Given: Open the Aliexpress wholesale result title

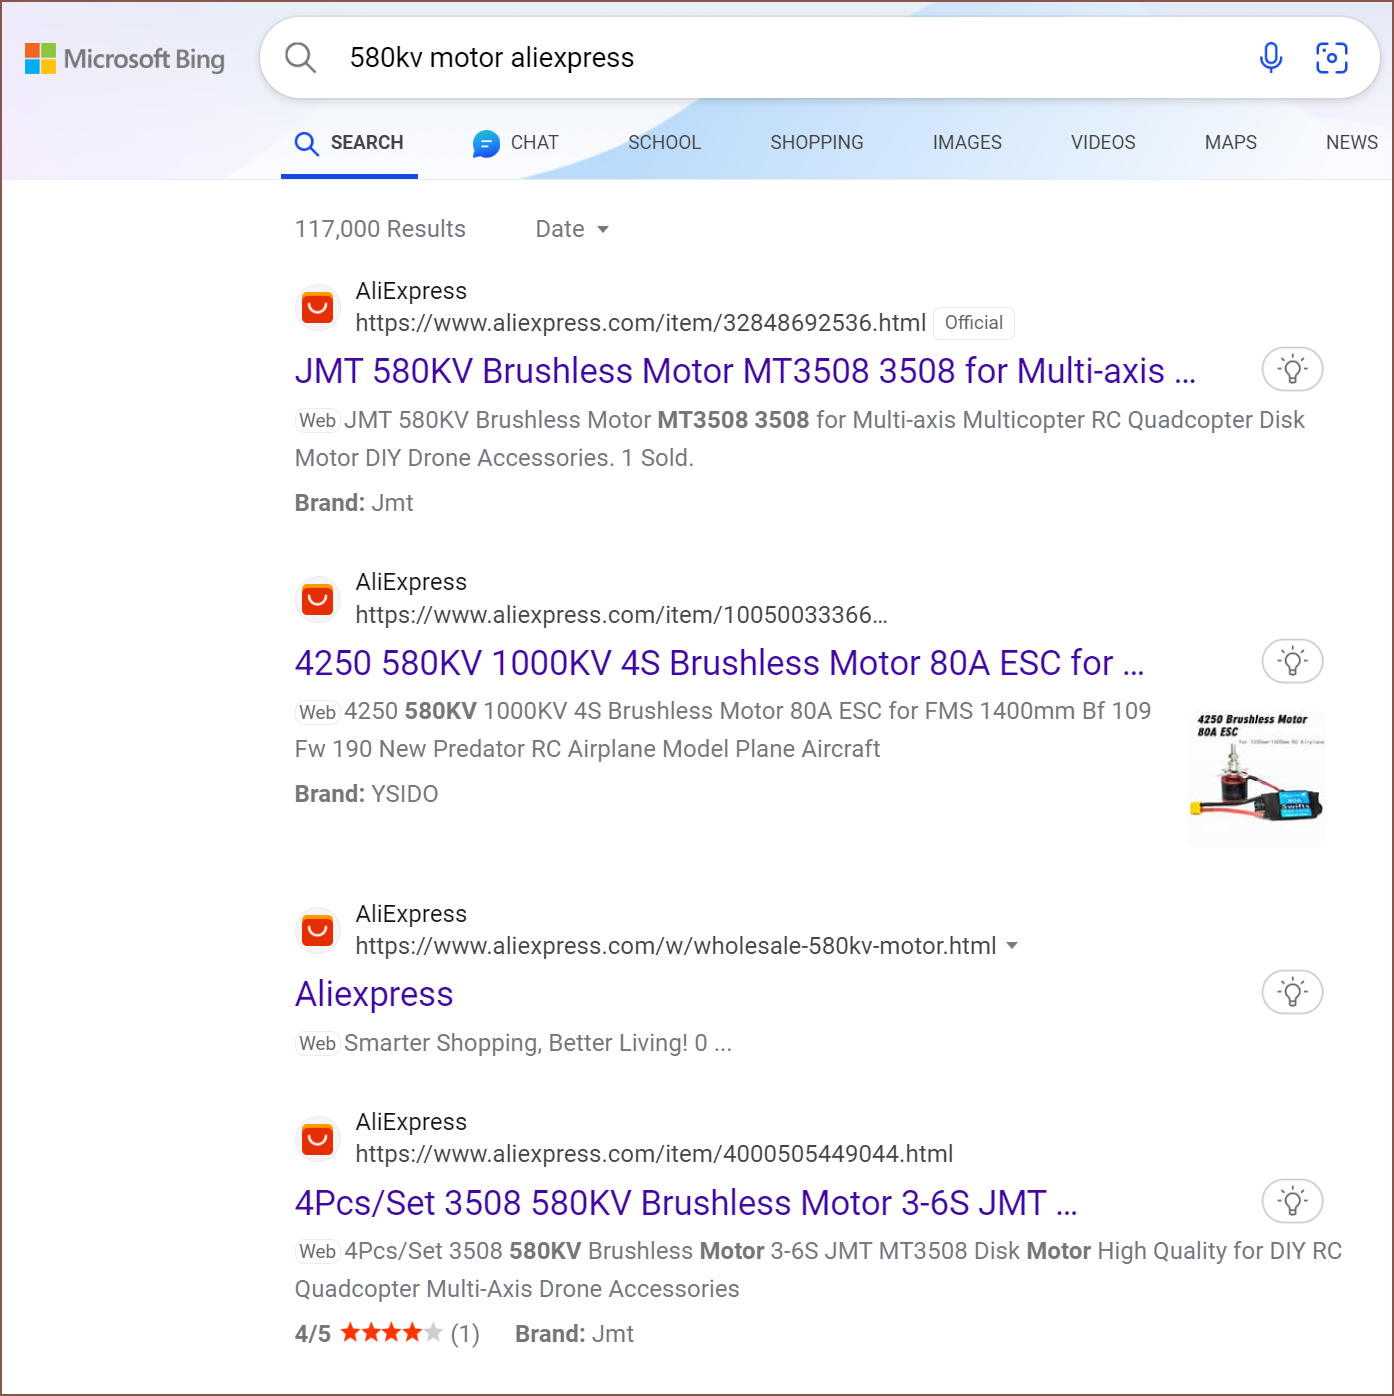Looking at the screenshot, I should tap(374, 994).
